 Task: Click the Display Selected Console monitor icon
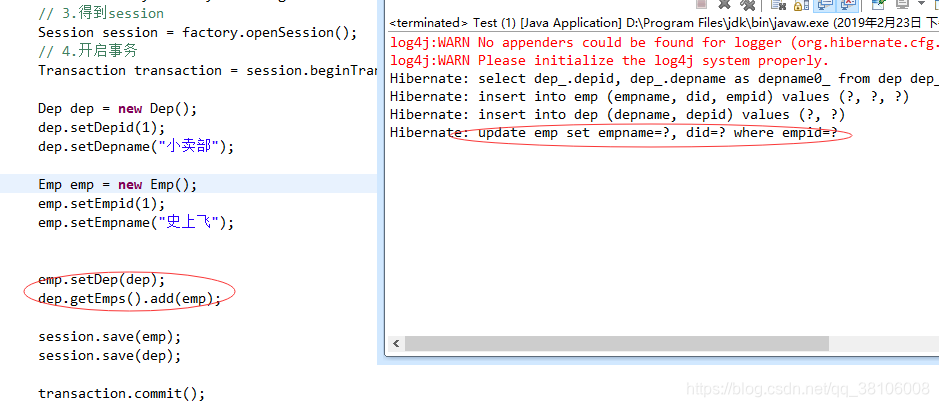point(902,4)
